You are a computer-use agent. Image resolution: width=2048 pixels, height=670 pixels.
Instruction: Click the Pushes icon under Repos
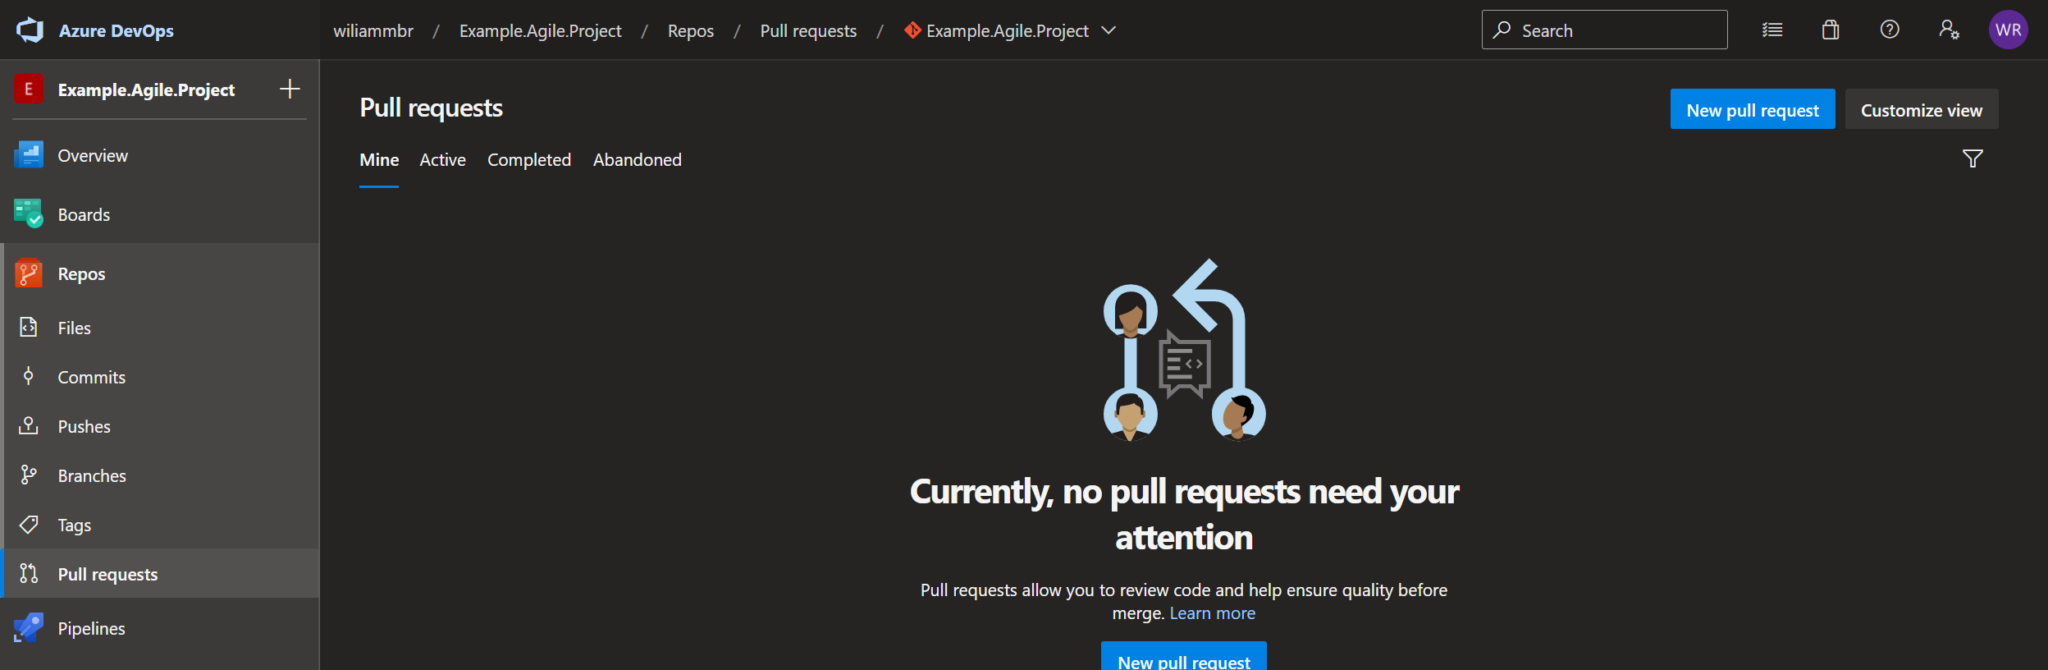(x=29, y=425)
